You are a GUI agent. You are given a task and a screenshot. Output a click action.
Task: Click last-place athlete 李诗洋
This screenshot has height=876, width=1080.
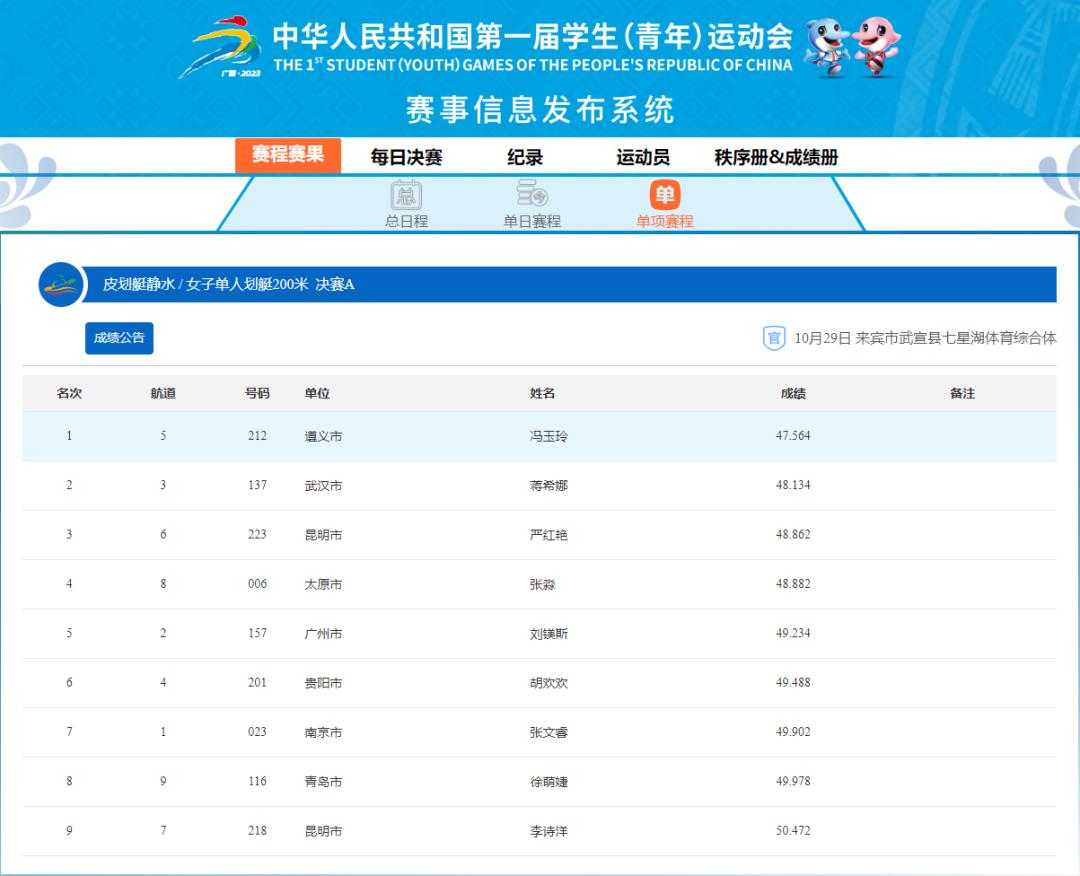click(548, 831)
